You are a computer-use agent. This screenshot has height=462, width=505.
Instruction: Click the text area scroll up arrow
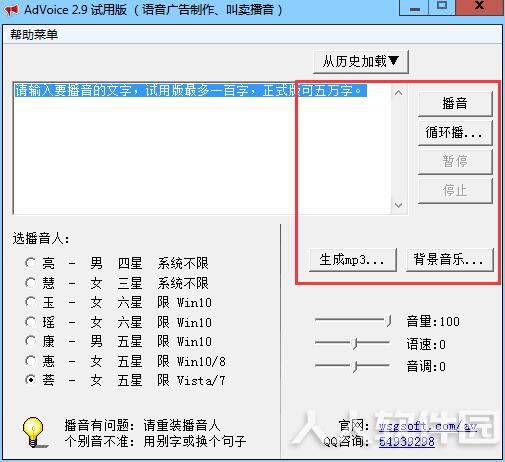pos(399,93)
